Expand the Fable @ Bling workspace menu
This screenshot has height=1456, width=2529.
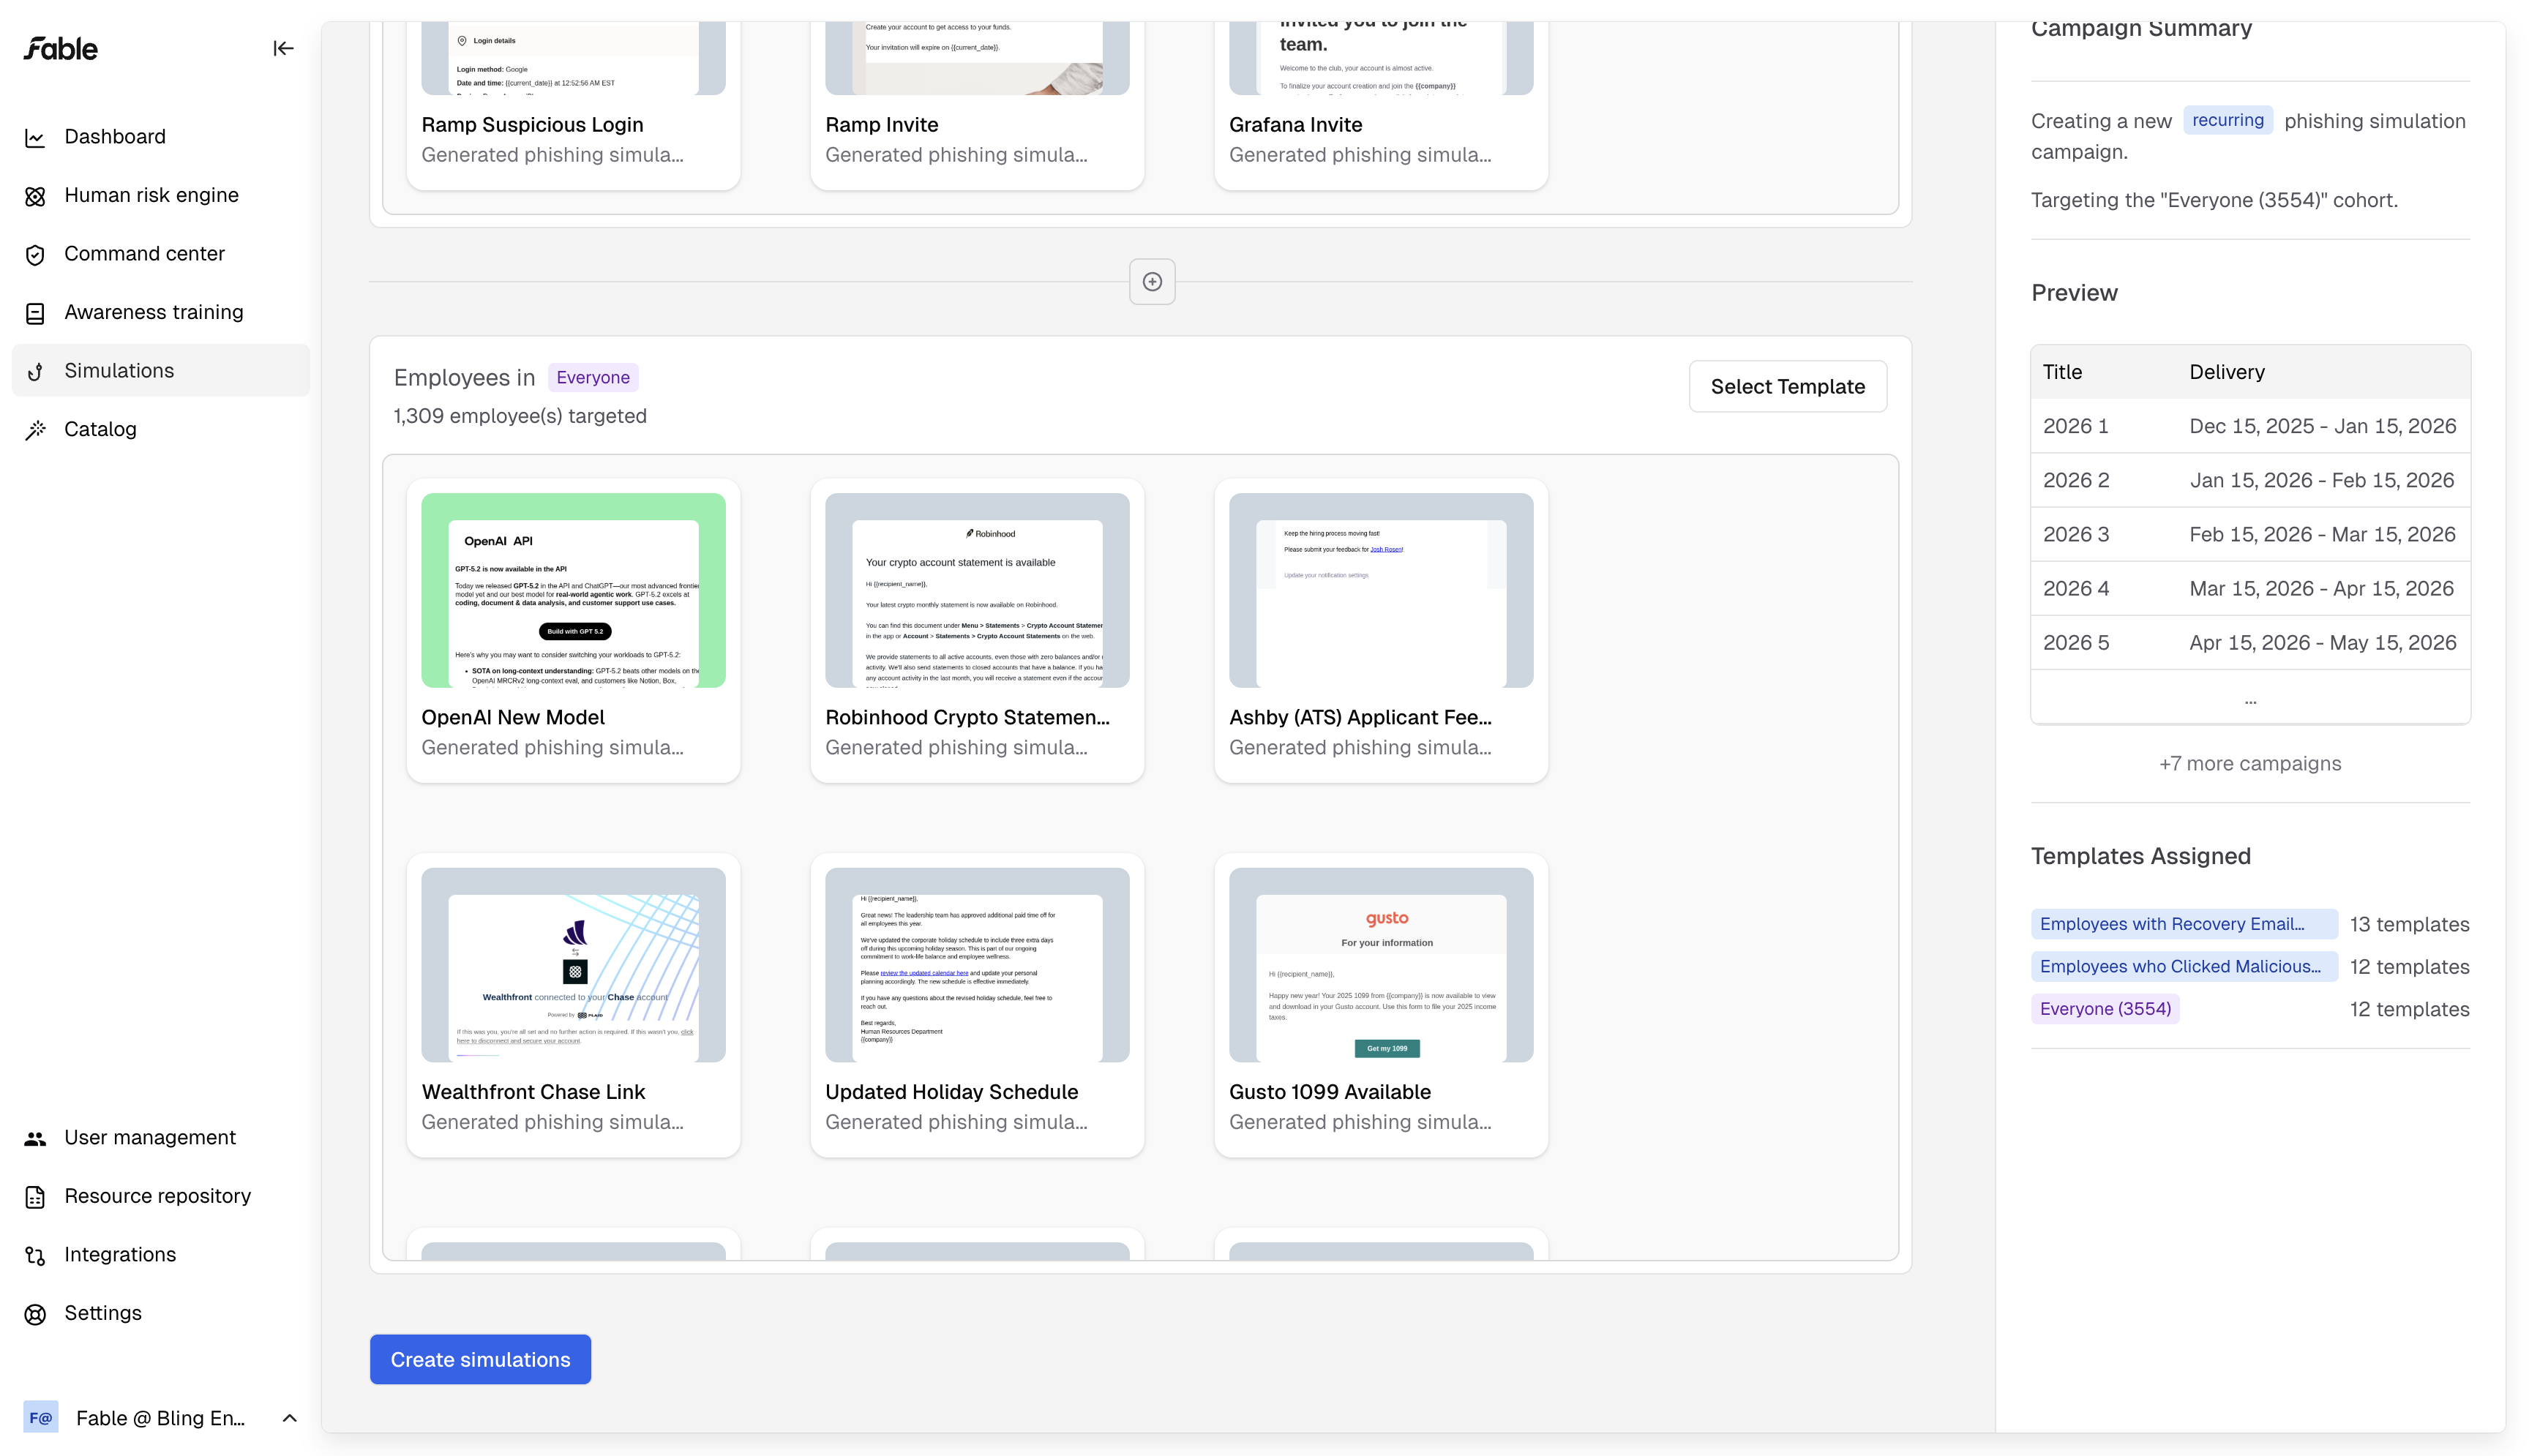289,1418
